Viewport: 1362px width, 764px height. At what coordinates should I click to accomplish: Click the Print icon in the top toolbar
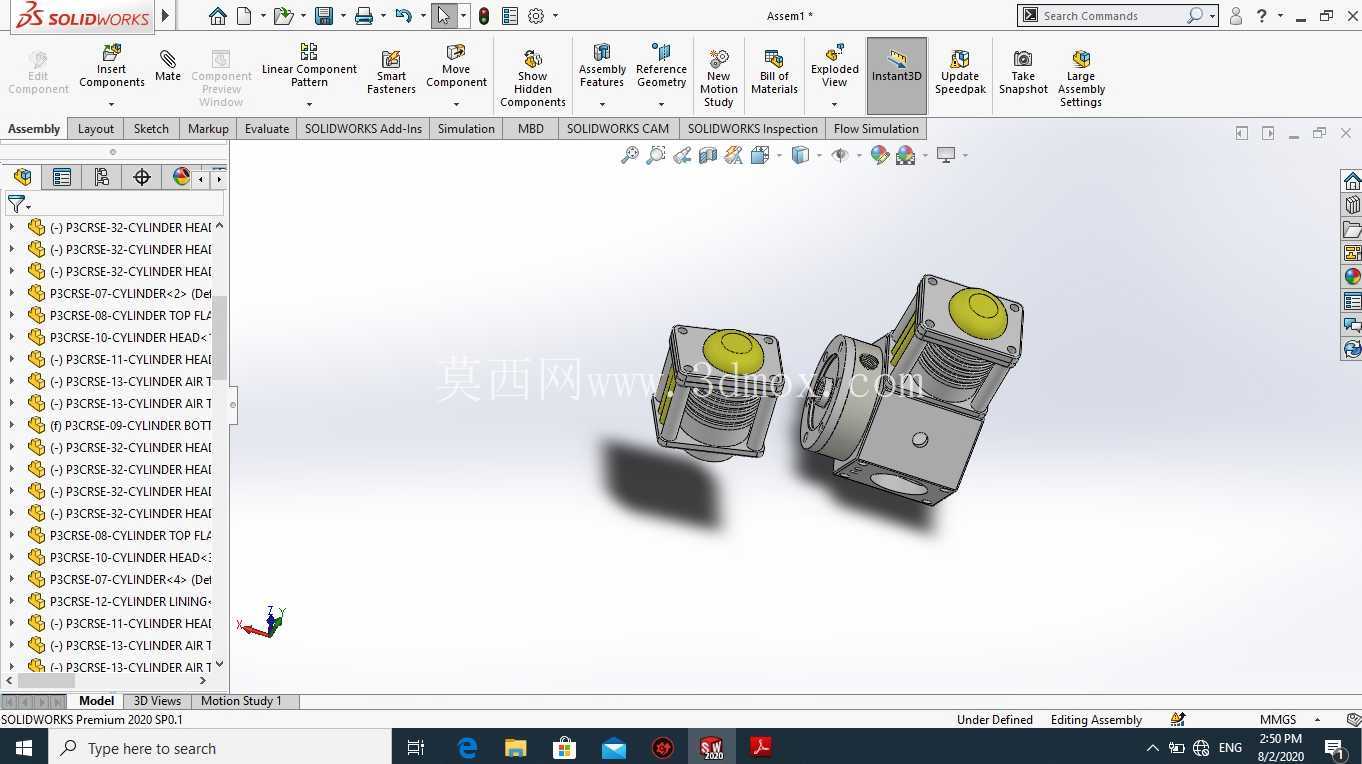coord(364,16)
